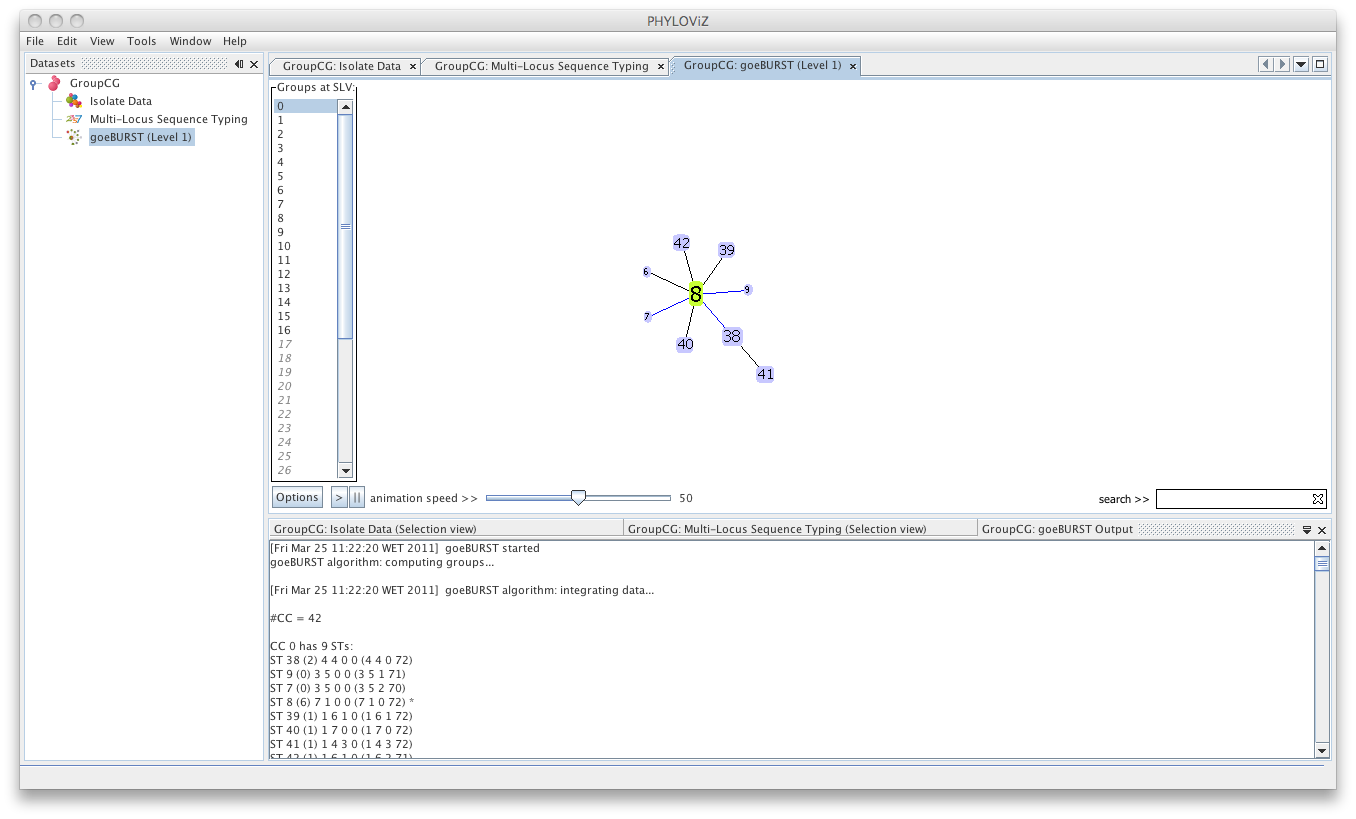Select group 10 in Groups at SLV list
1356x819 pixels.
[x=306, y=246]
